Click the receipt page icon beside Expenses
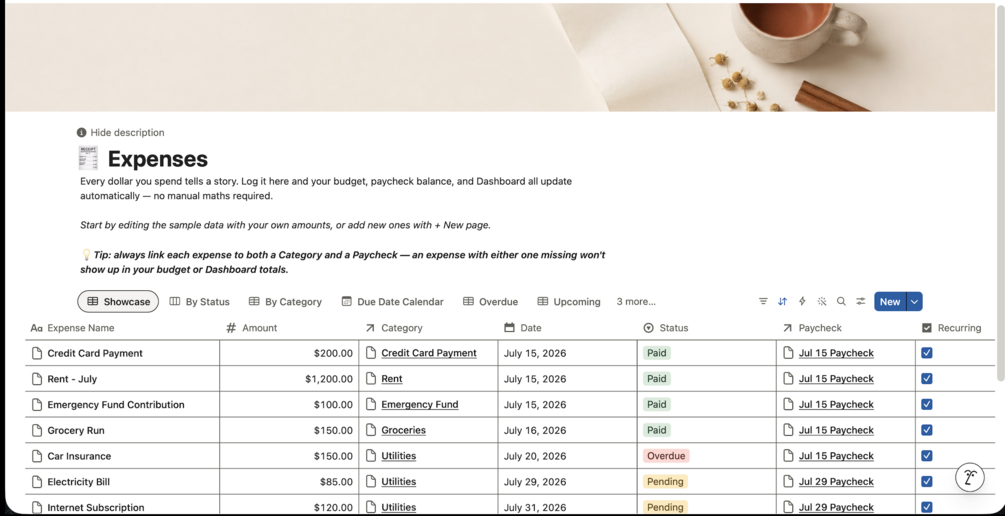 (x=88, y=158)
